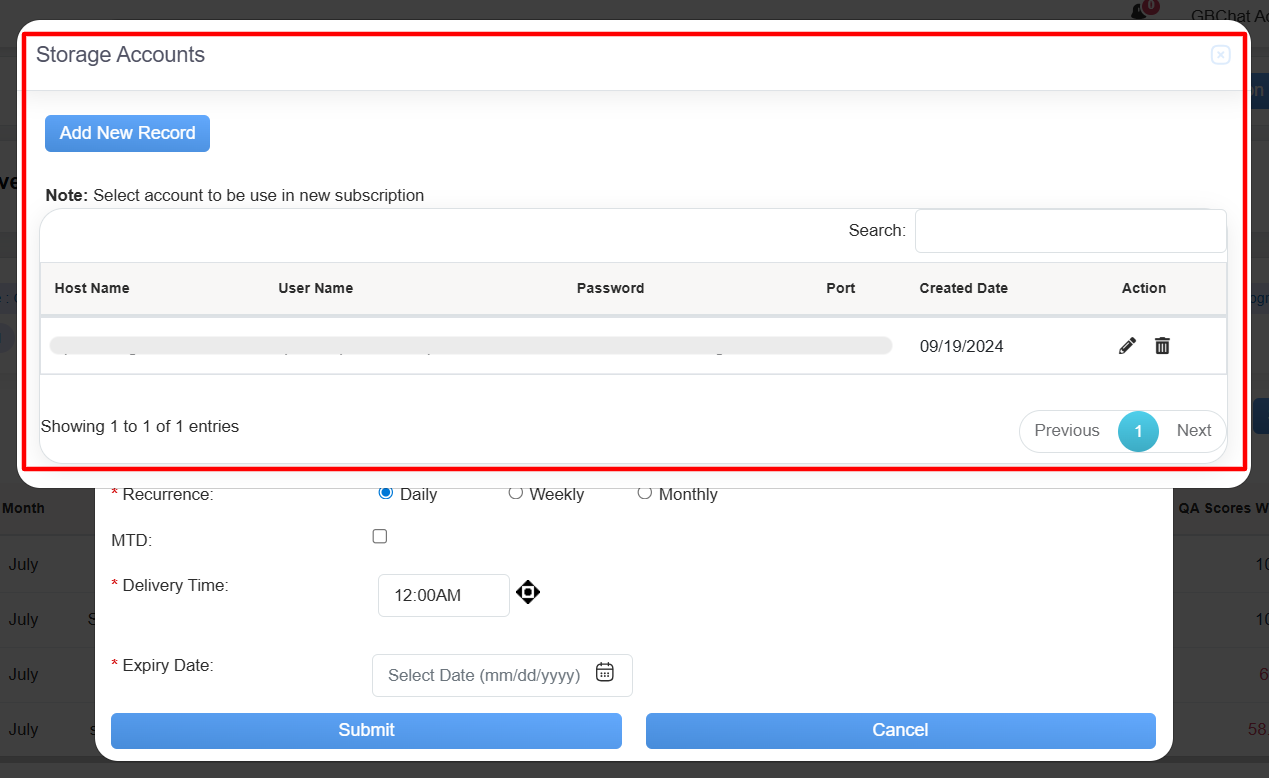Enable the MTD checkbox
Image resolution: width=1269 pixels, height=778 pixels.
point(380,537)
